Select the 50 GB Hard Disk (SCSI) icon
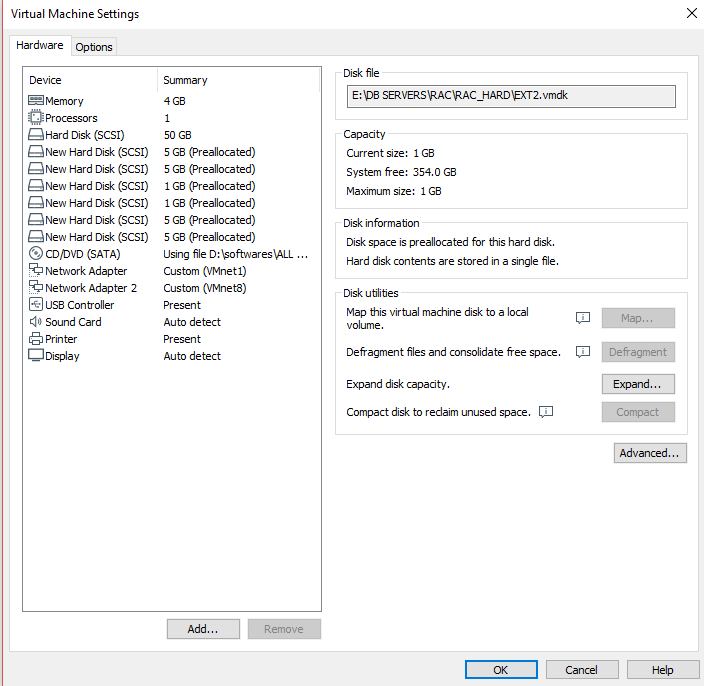 (x=36, y=134)
